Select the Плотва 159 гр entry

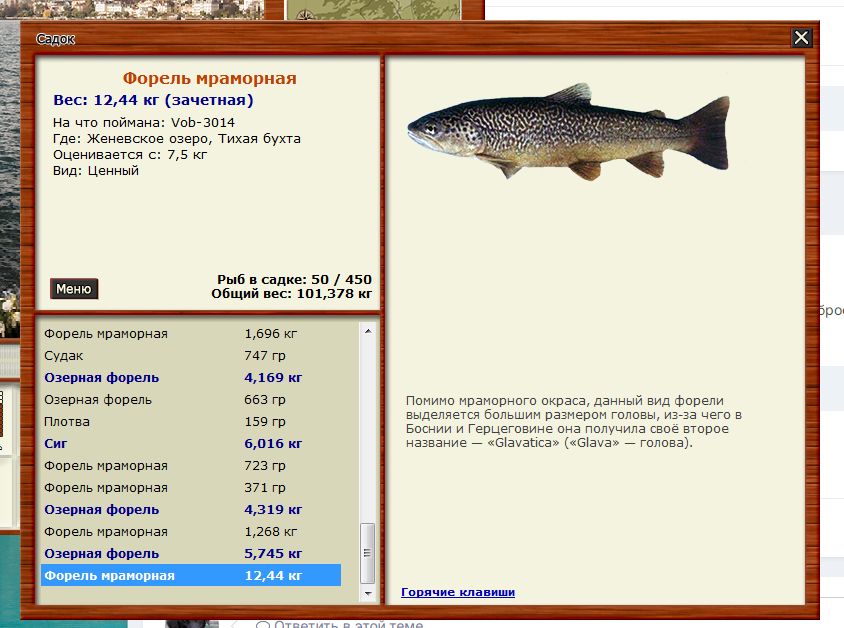click(190, 422)
